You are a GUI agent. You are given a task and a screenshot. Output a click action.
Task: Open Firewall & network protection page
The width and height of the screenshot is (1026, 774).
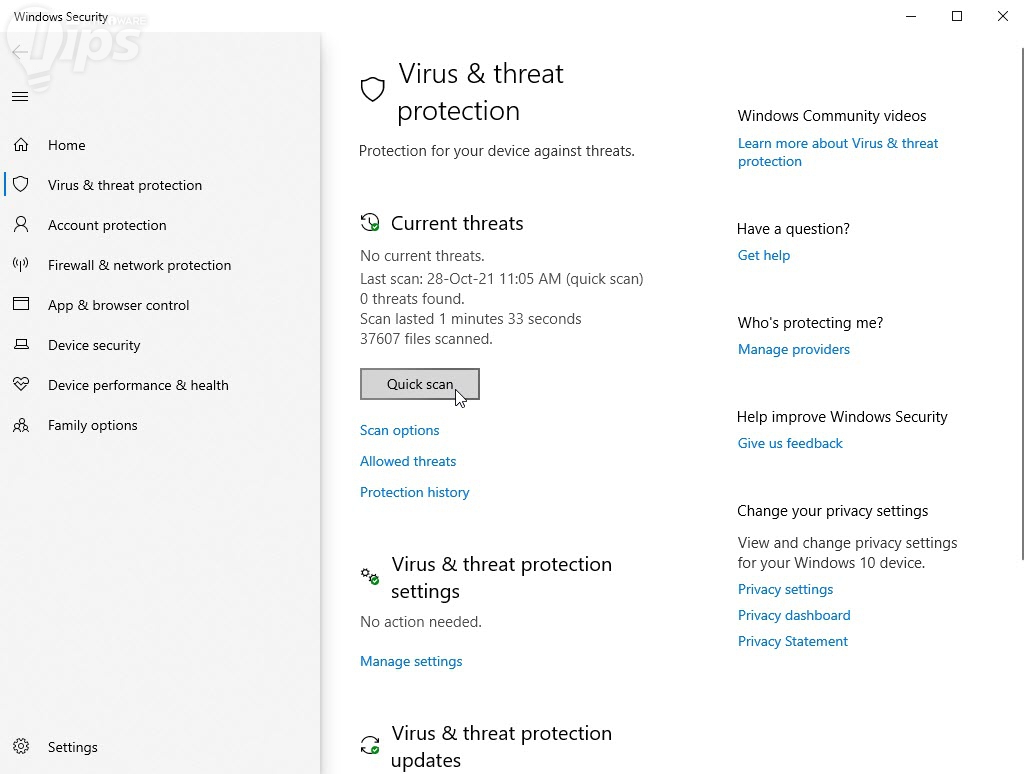139,265
